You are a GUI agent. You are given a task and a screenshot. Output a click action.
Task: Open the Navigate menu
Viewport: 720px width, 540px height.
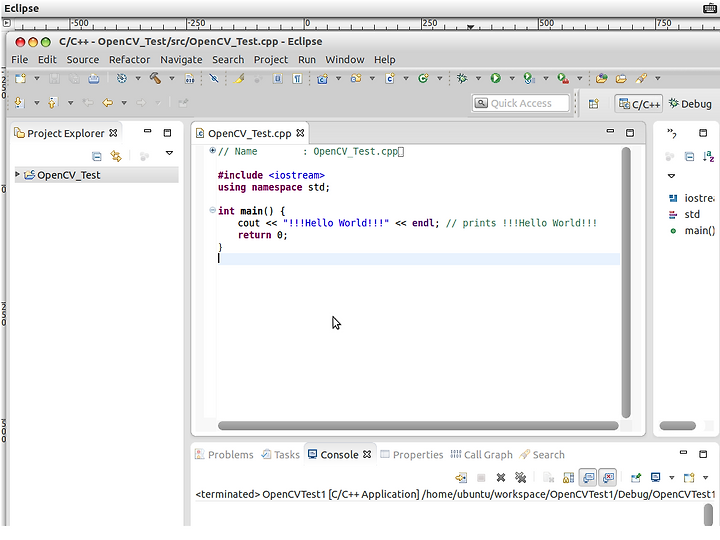coord(181,60)
